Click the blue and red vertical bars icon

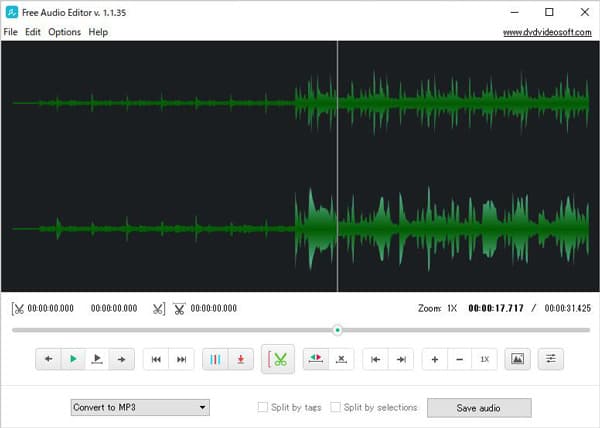pos(215,359)
